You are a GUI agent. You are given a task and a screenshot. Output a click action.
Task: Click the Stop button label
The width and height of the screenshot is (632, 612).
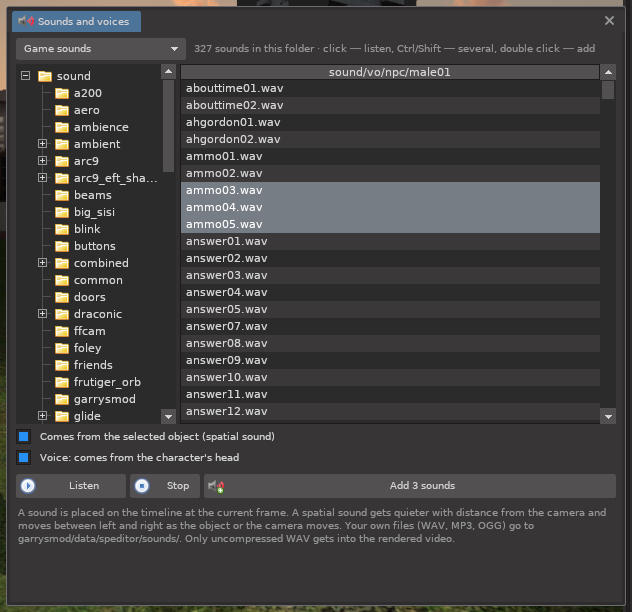click(x=178, y=486)
